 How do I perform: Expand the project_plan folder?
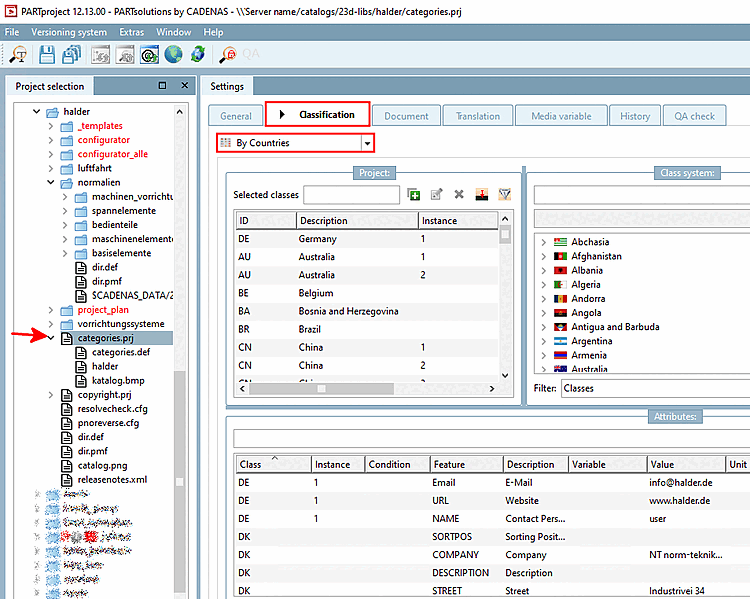coord(51,310)
